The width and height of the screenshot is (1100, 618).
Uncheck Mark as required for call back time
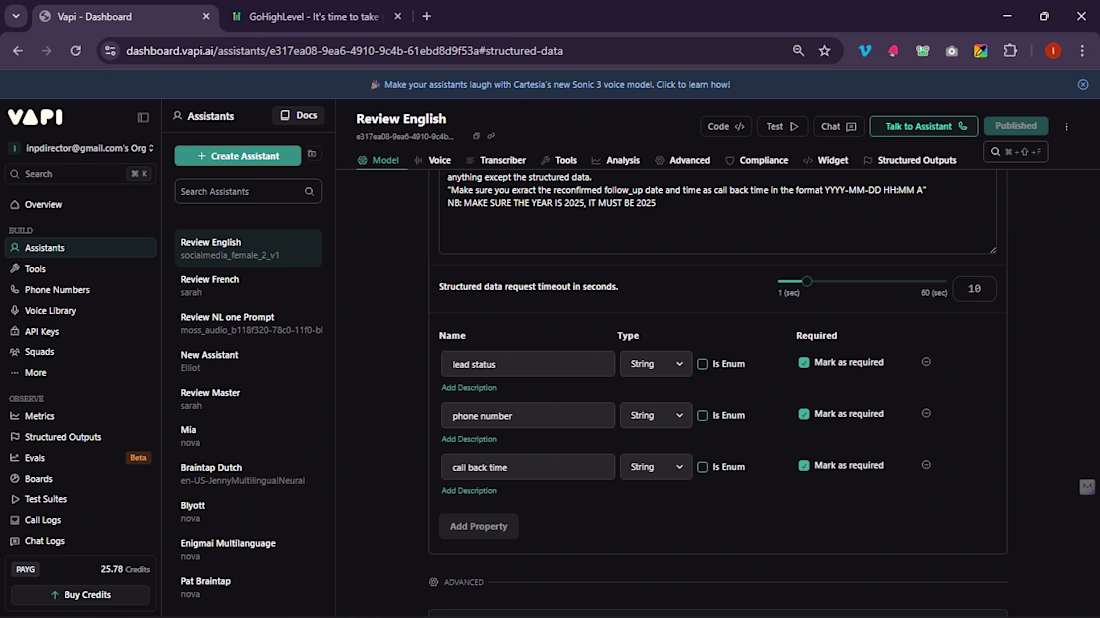click(x=804, y=466)
